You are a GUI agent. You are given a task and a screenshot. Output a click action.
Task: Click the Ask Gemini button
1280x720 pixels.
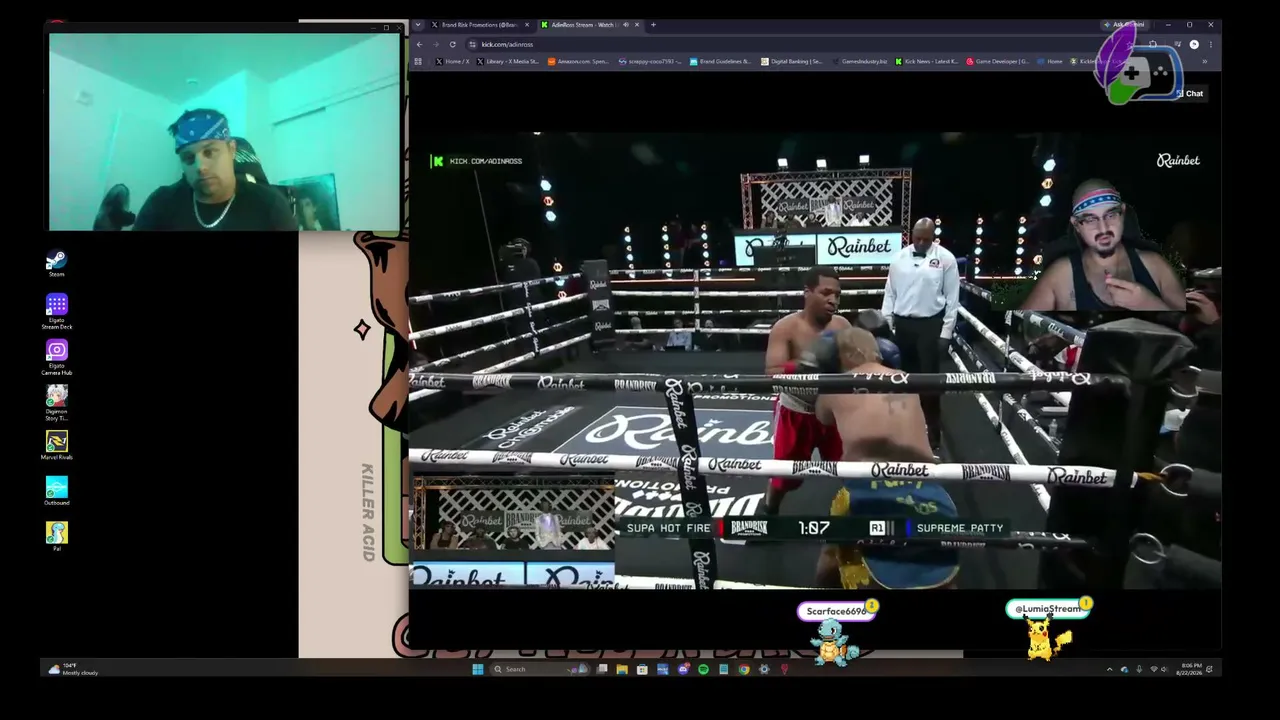1126,25
